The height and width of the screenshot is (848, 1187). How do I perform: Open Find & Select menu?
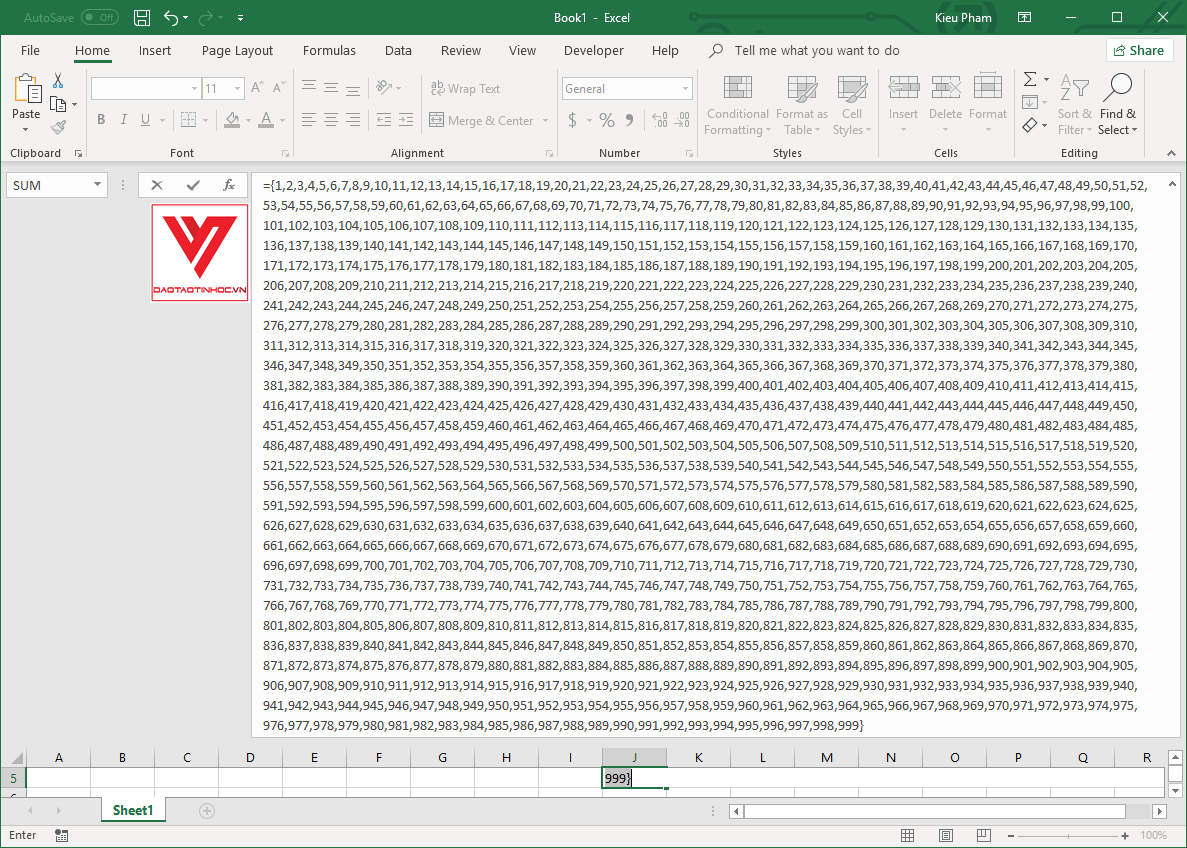pyautogui.click(x=1118, y=105)
